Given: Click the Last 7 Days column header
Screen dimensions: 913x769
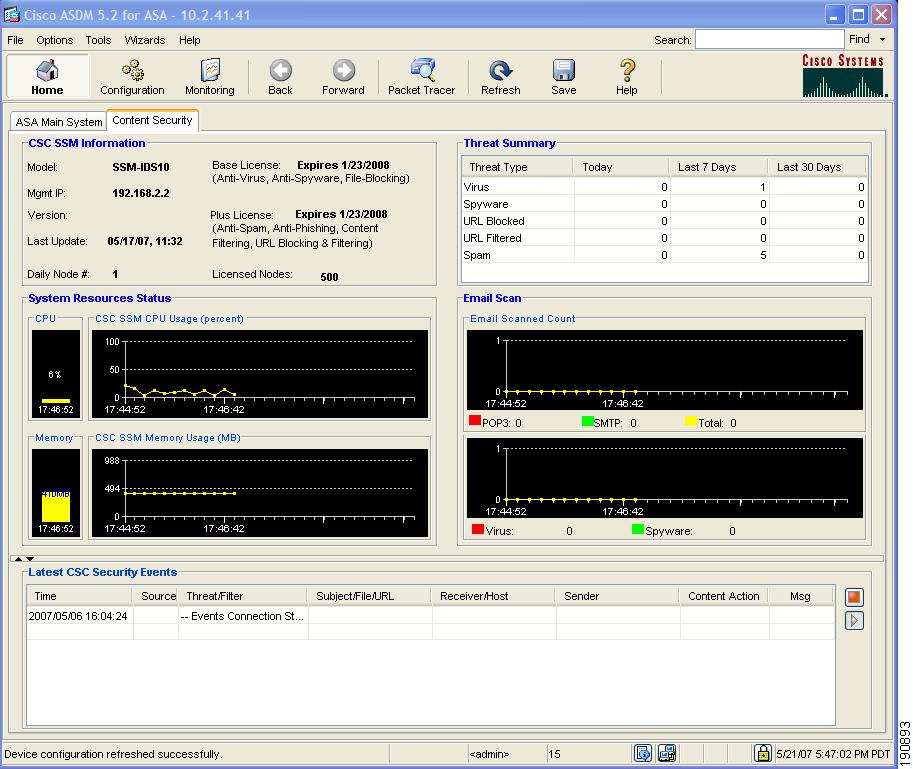Looking at the screenshot, I should 719,167.
